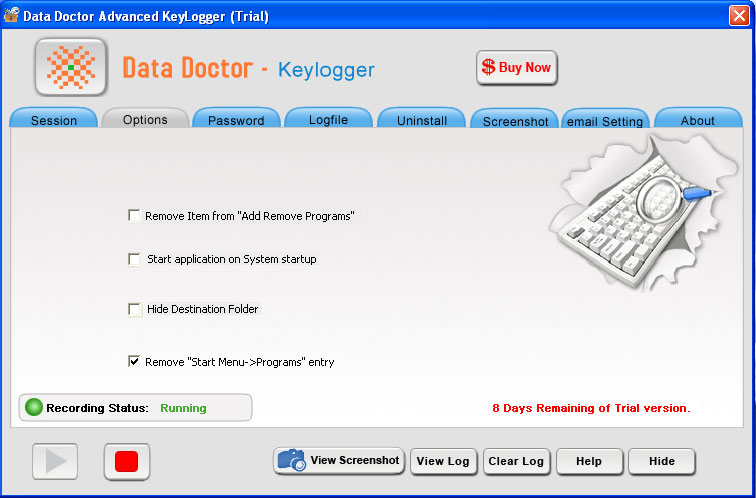Screen dimensions: 756x498
Task: Open the email Setting tab
Action: tap(605, 119)
